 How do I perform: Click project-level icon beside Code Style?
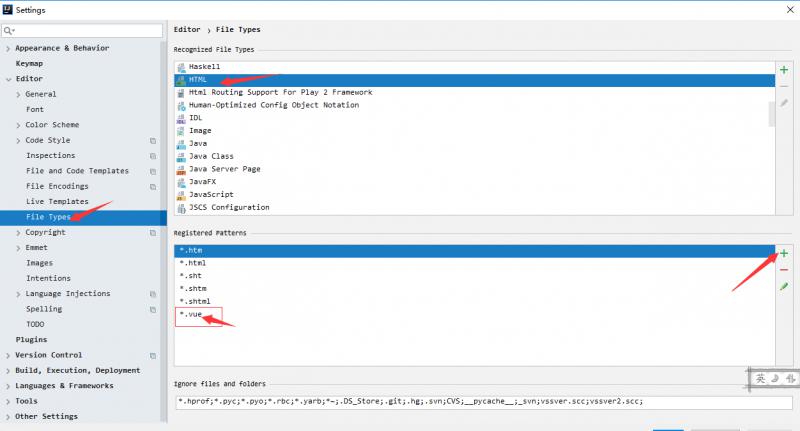point(153,141)
